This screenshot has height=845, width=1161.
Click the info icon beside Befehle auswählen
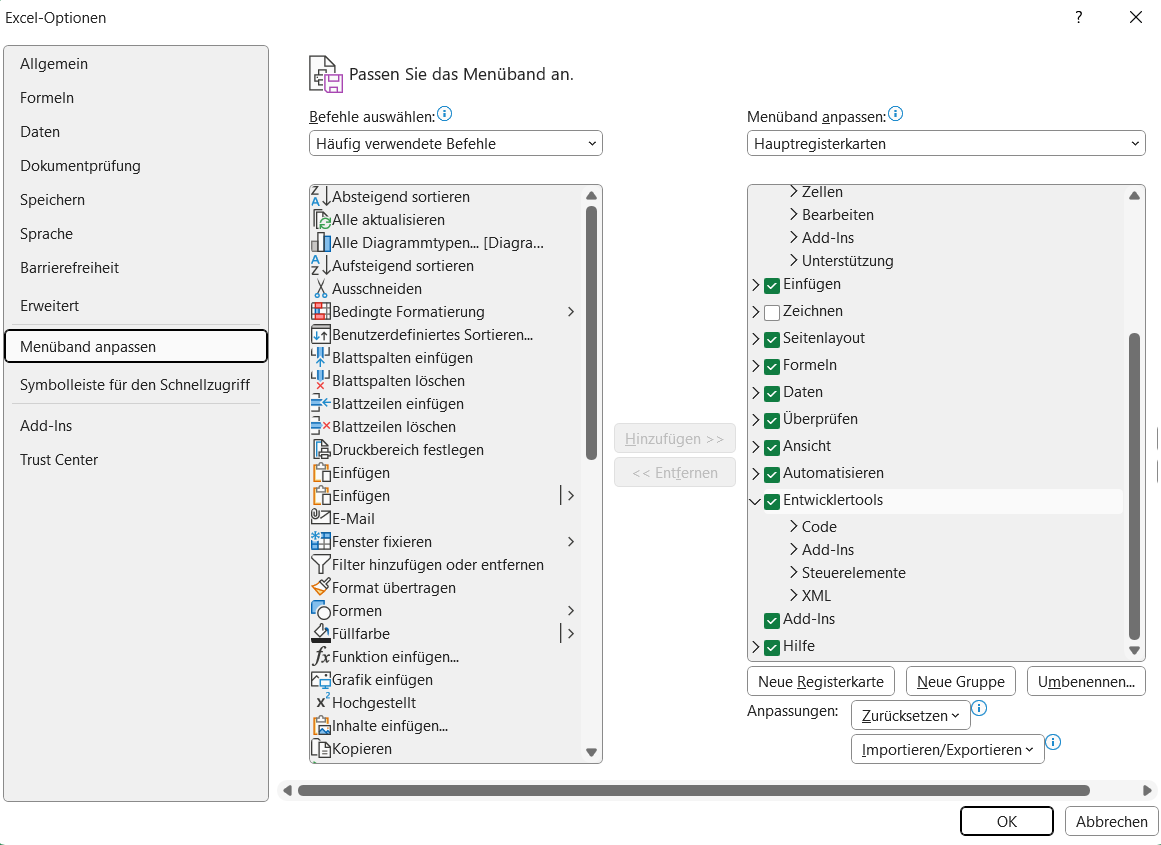[444, 114]
